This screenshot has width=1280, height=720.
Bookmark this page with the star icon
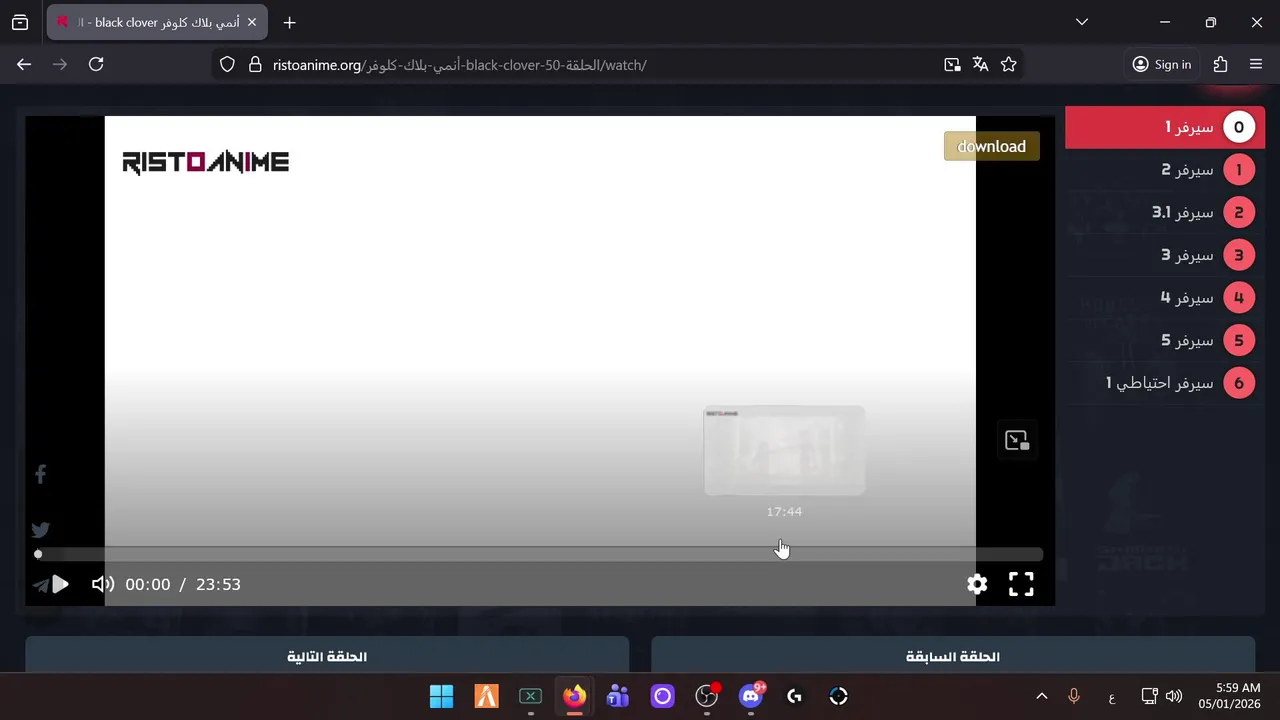pos(1008,64)
